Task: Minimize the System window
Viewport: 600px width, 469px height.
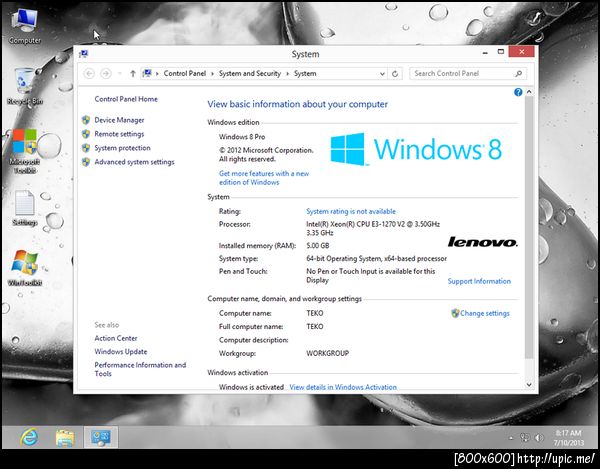Action: point(485,52)
